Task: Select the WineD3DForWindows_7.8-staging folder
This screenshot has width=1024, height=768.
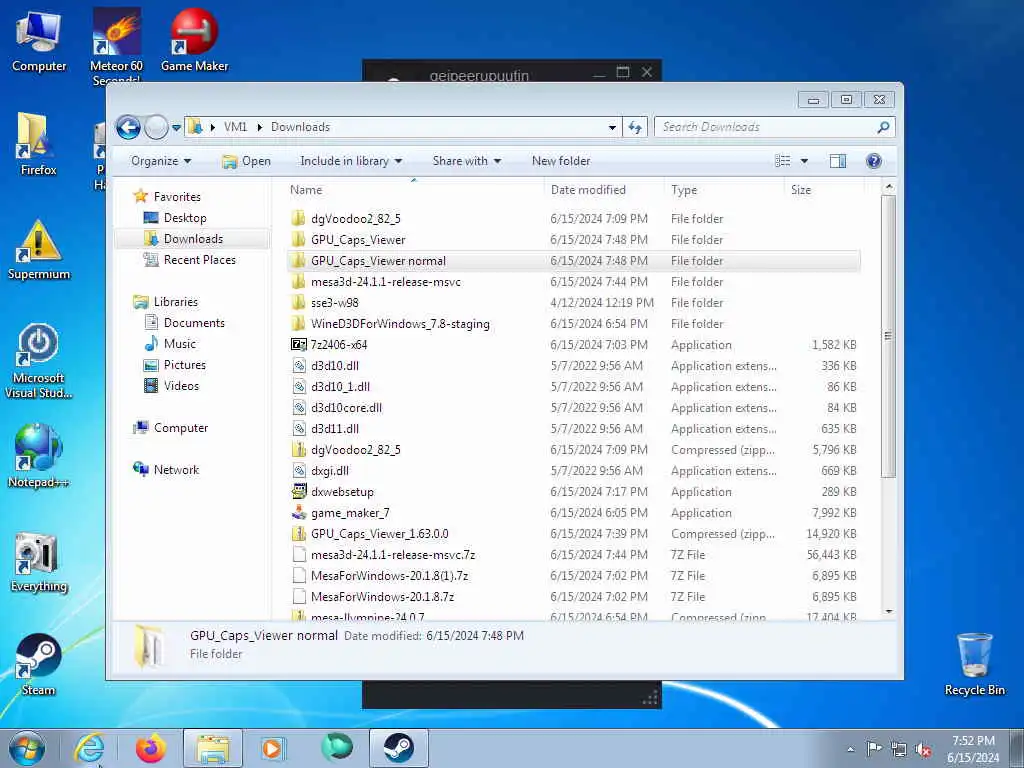Action: click(x=573, y=323)
